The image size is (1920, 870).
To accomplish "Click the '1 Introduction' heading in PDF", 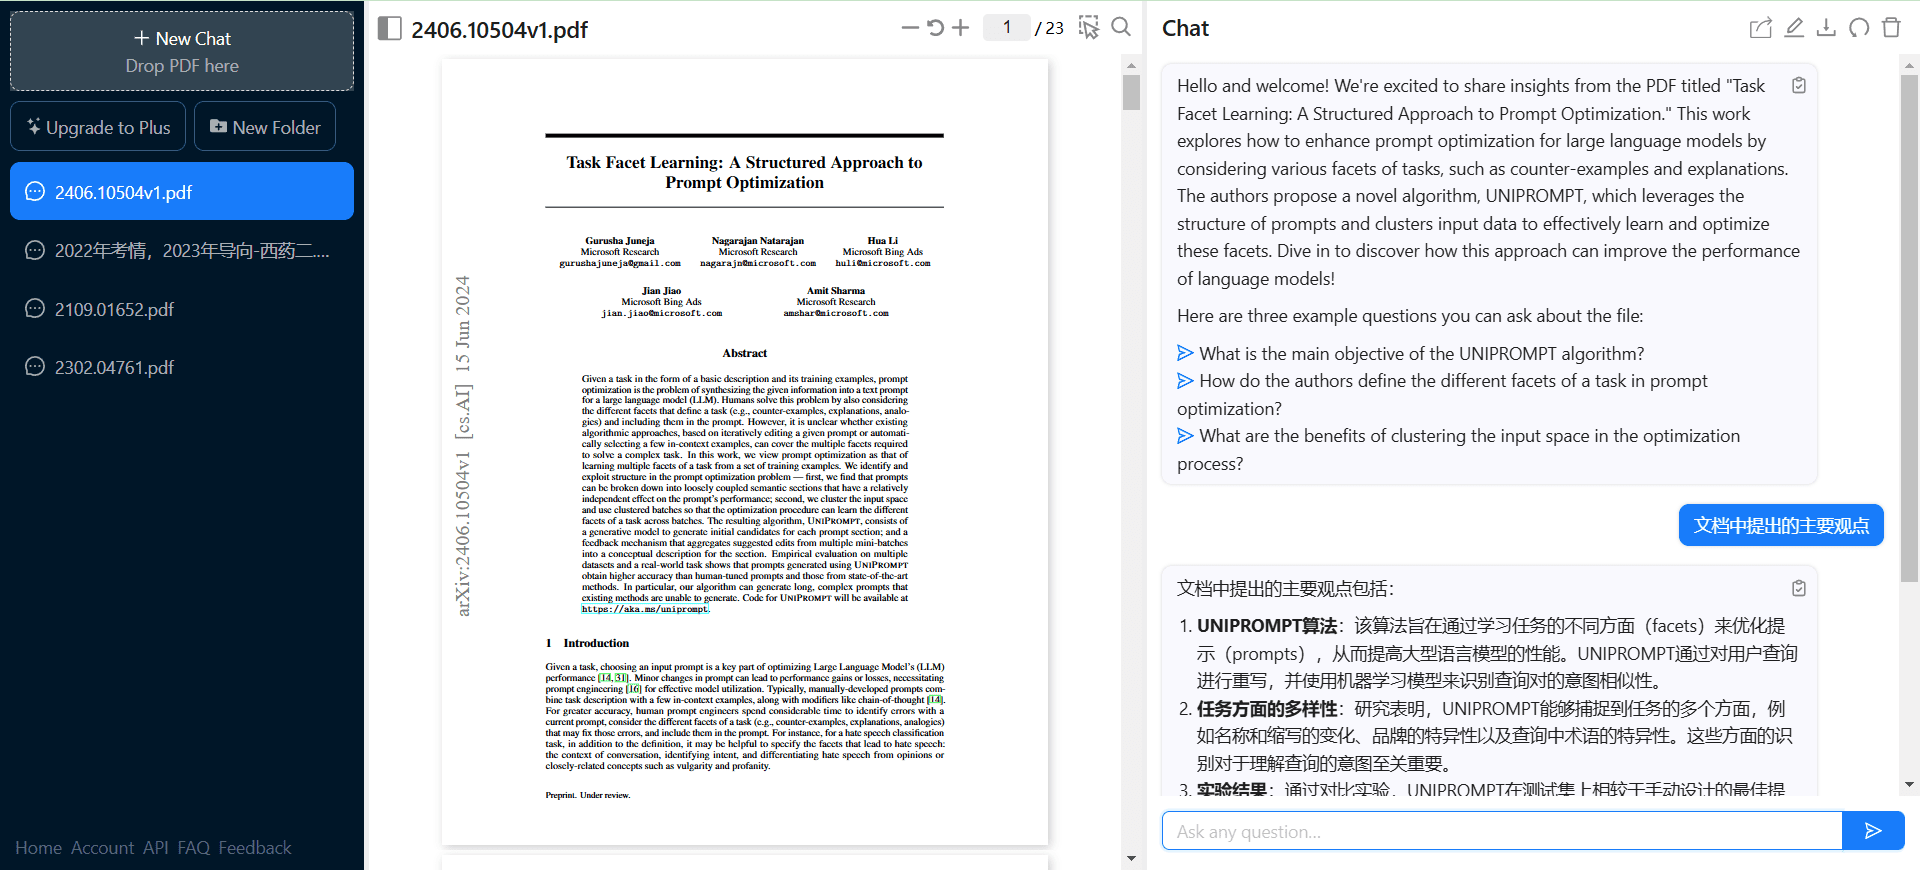I will click(x=587, y=643).
